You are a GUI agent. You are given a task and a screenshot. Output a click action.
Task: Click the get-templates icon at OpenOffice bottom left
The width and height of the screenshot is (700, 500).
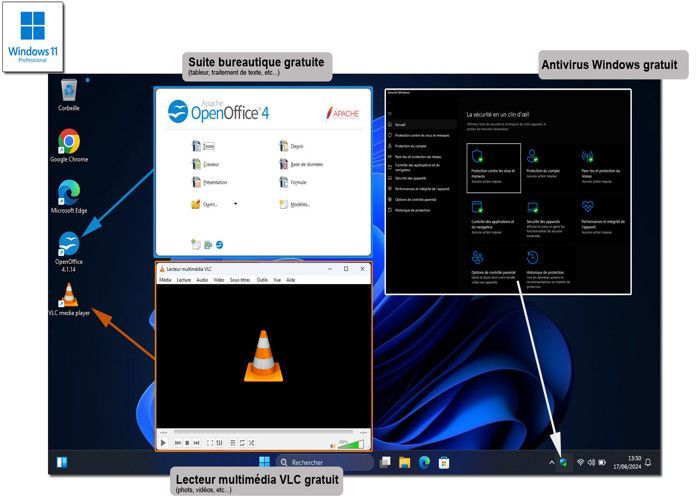click(196, 244)
